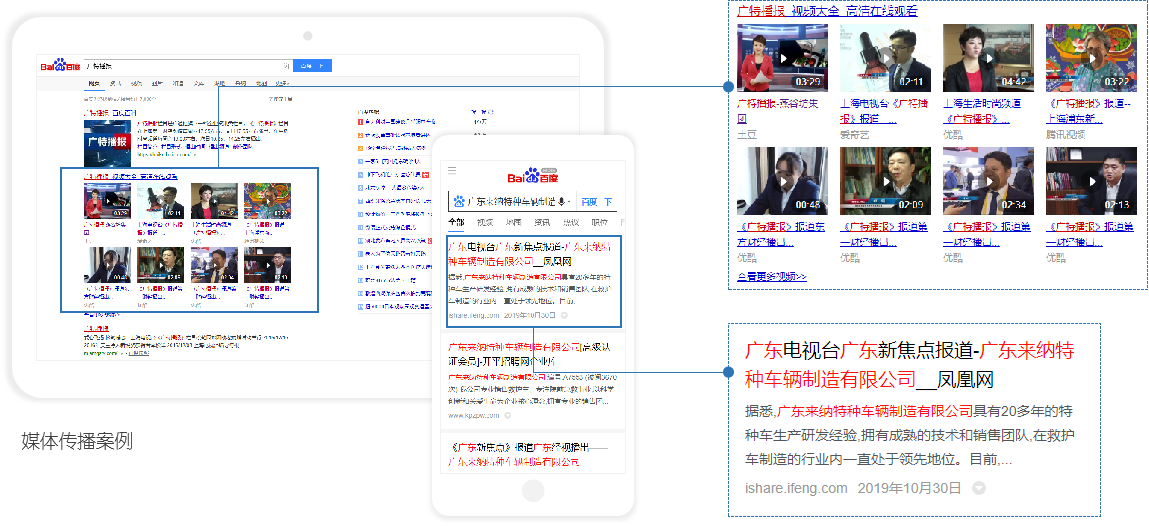Screen dimensions: 1149x526
Task: Select the 资讯 tab on the phone
Action: 542,223
